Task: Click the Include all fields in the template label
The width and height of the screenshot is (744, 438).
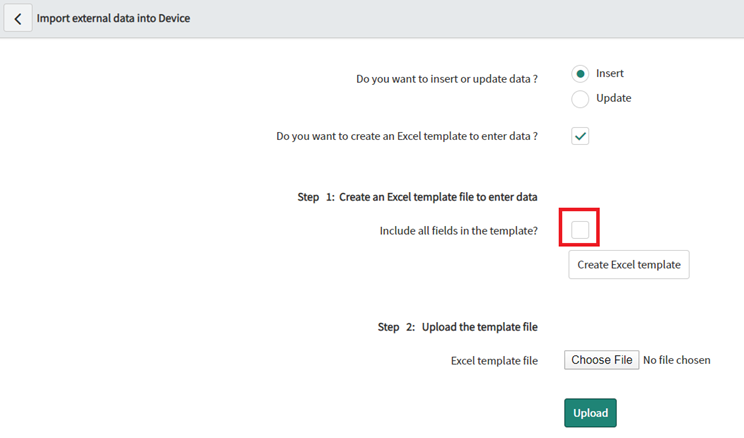Action: coord(458,231)
